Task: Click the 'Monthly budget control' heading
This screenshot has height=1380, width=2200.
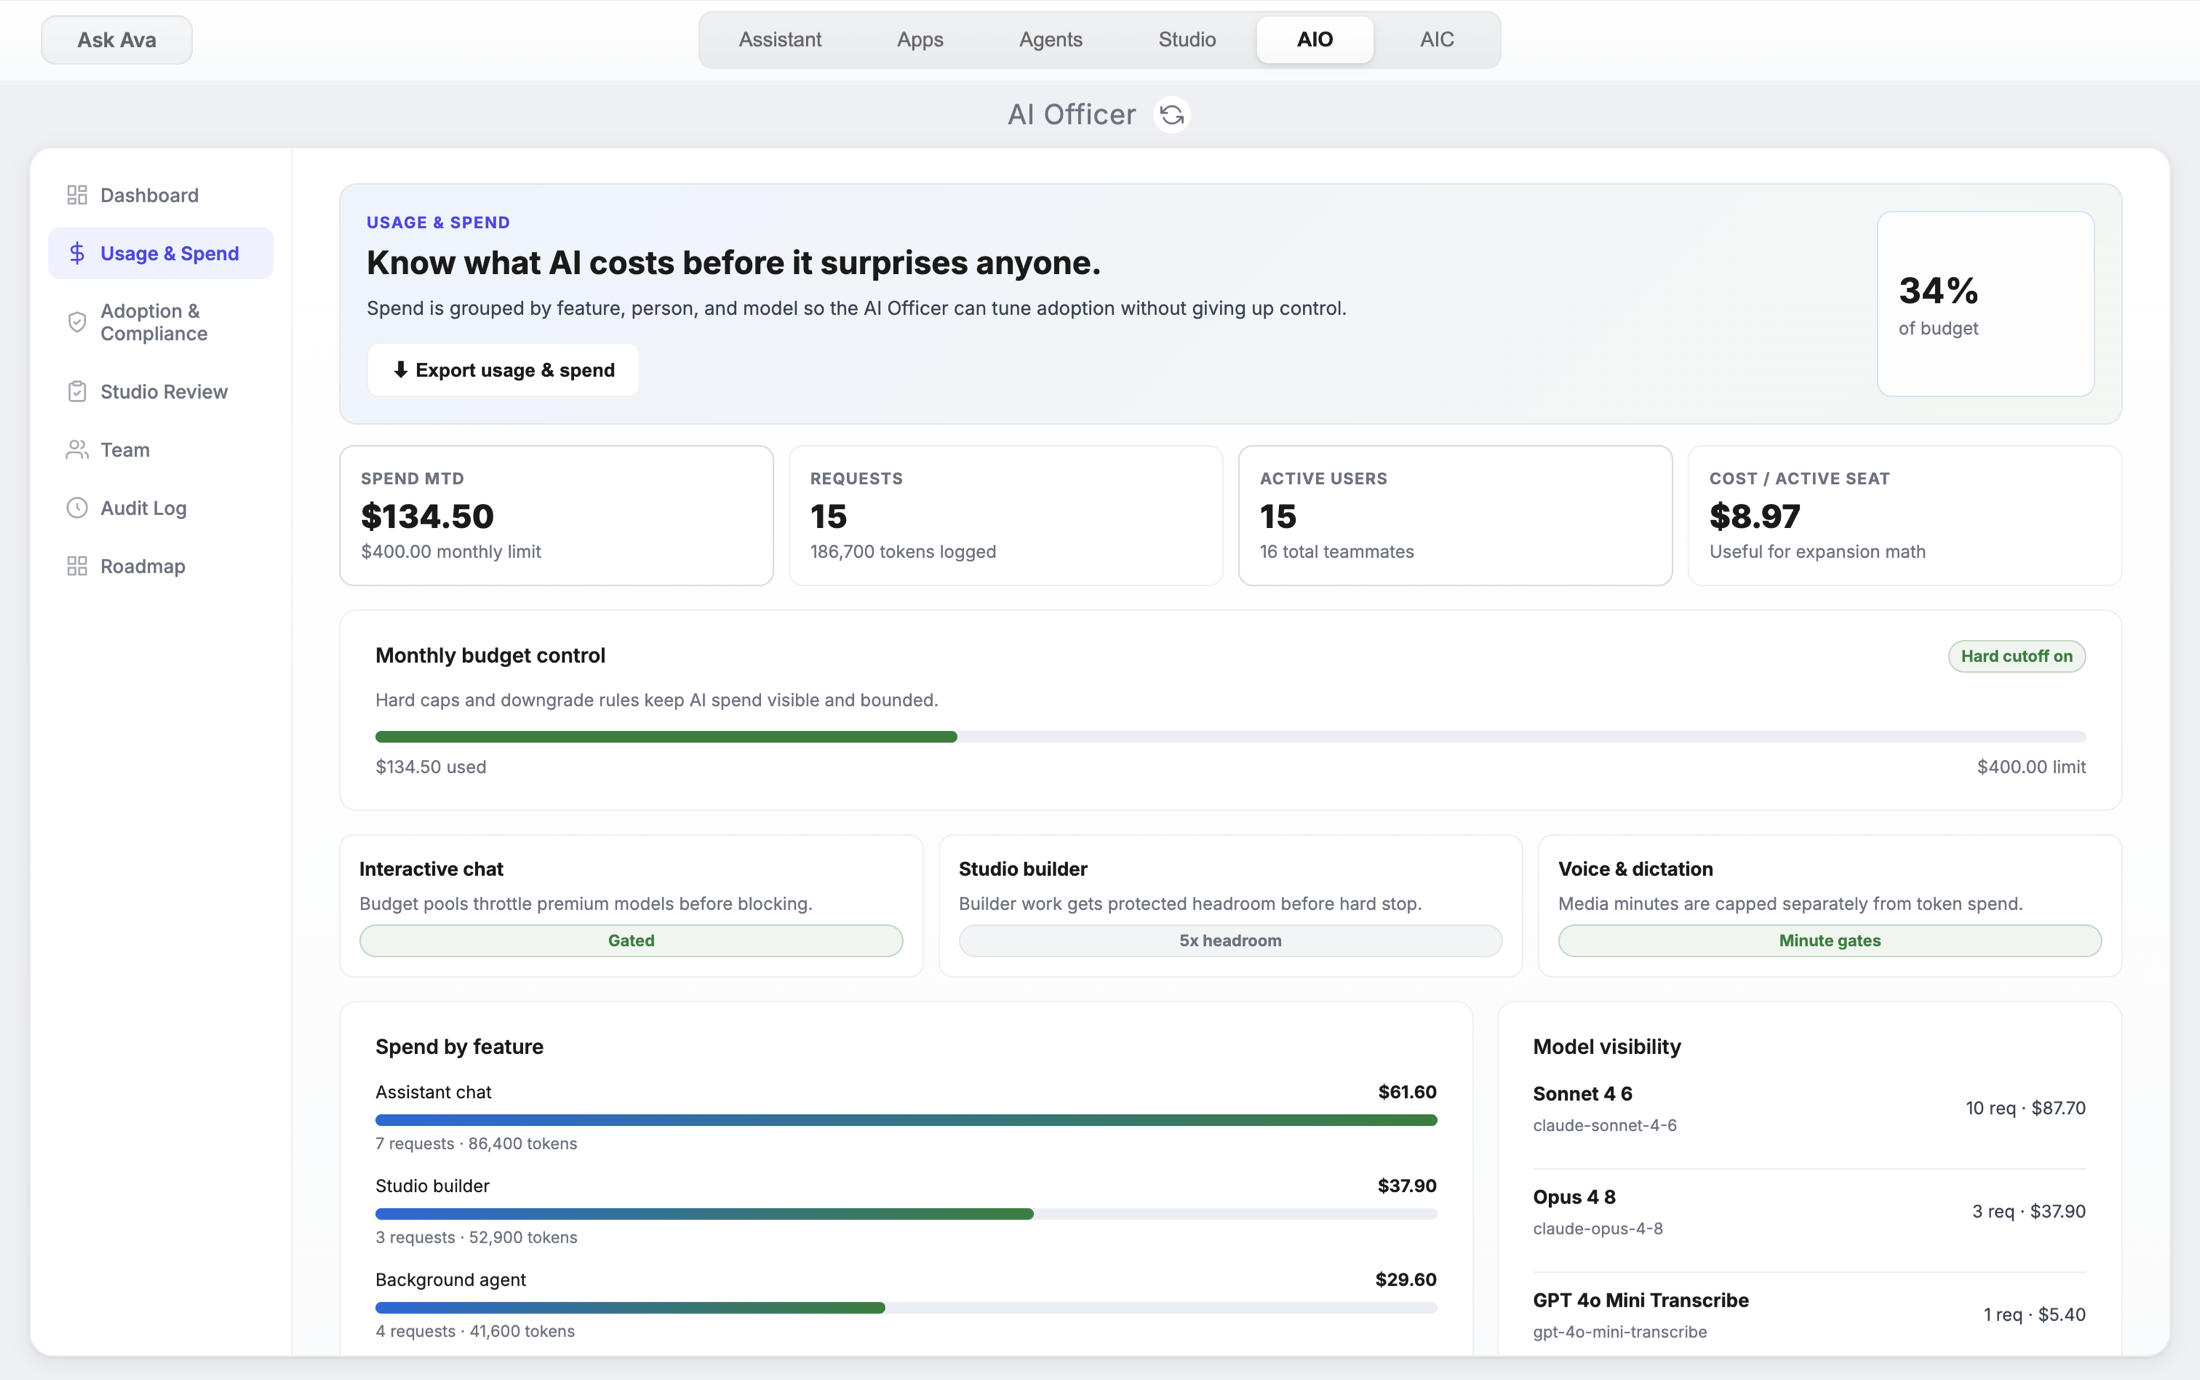Action: [490, 656]
